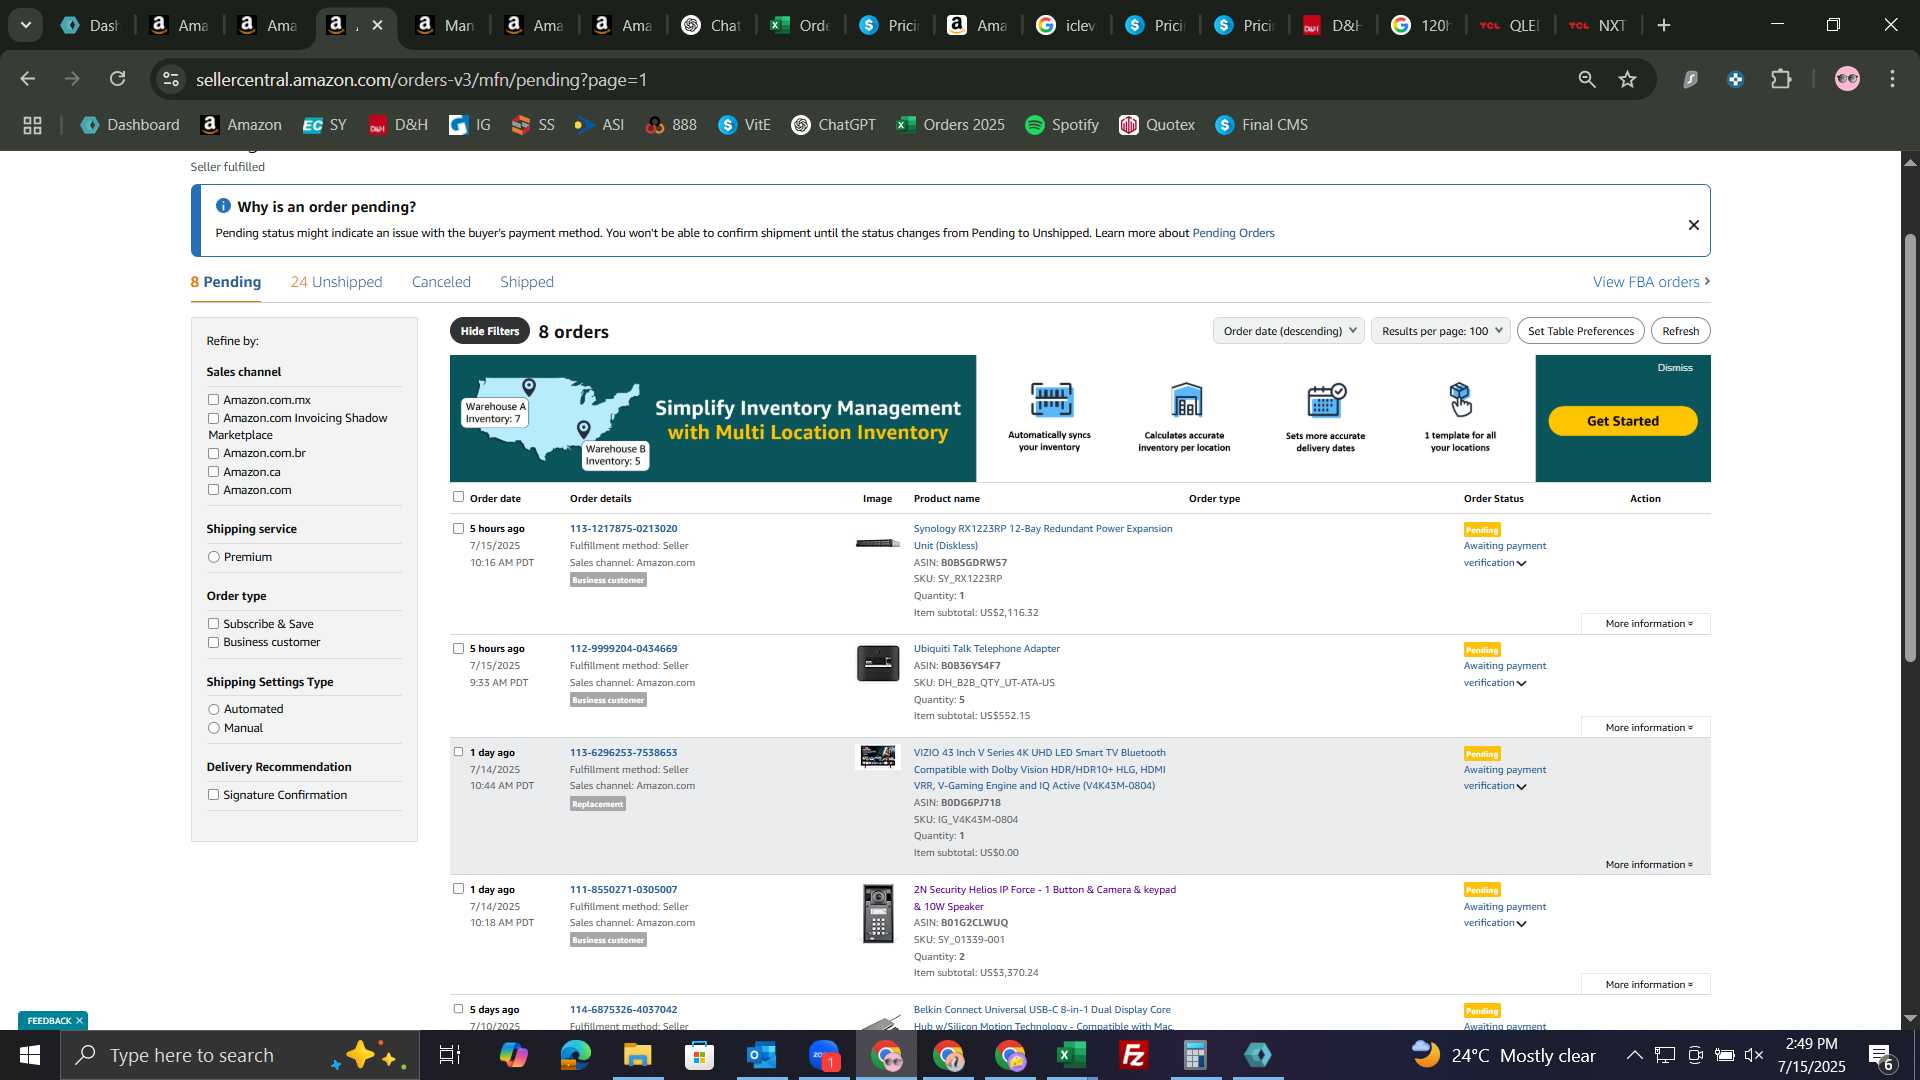Image resolution: width=1920 pixels, height=1080 pixels.
Task: Open the Amazon bookmark
Action: pyautogui.click(x=242, y=125)
